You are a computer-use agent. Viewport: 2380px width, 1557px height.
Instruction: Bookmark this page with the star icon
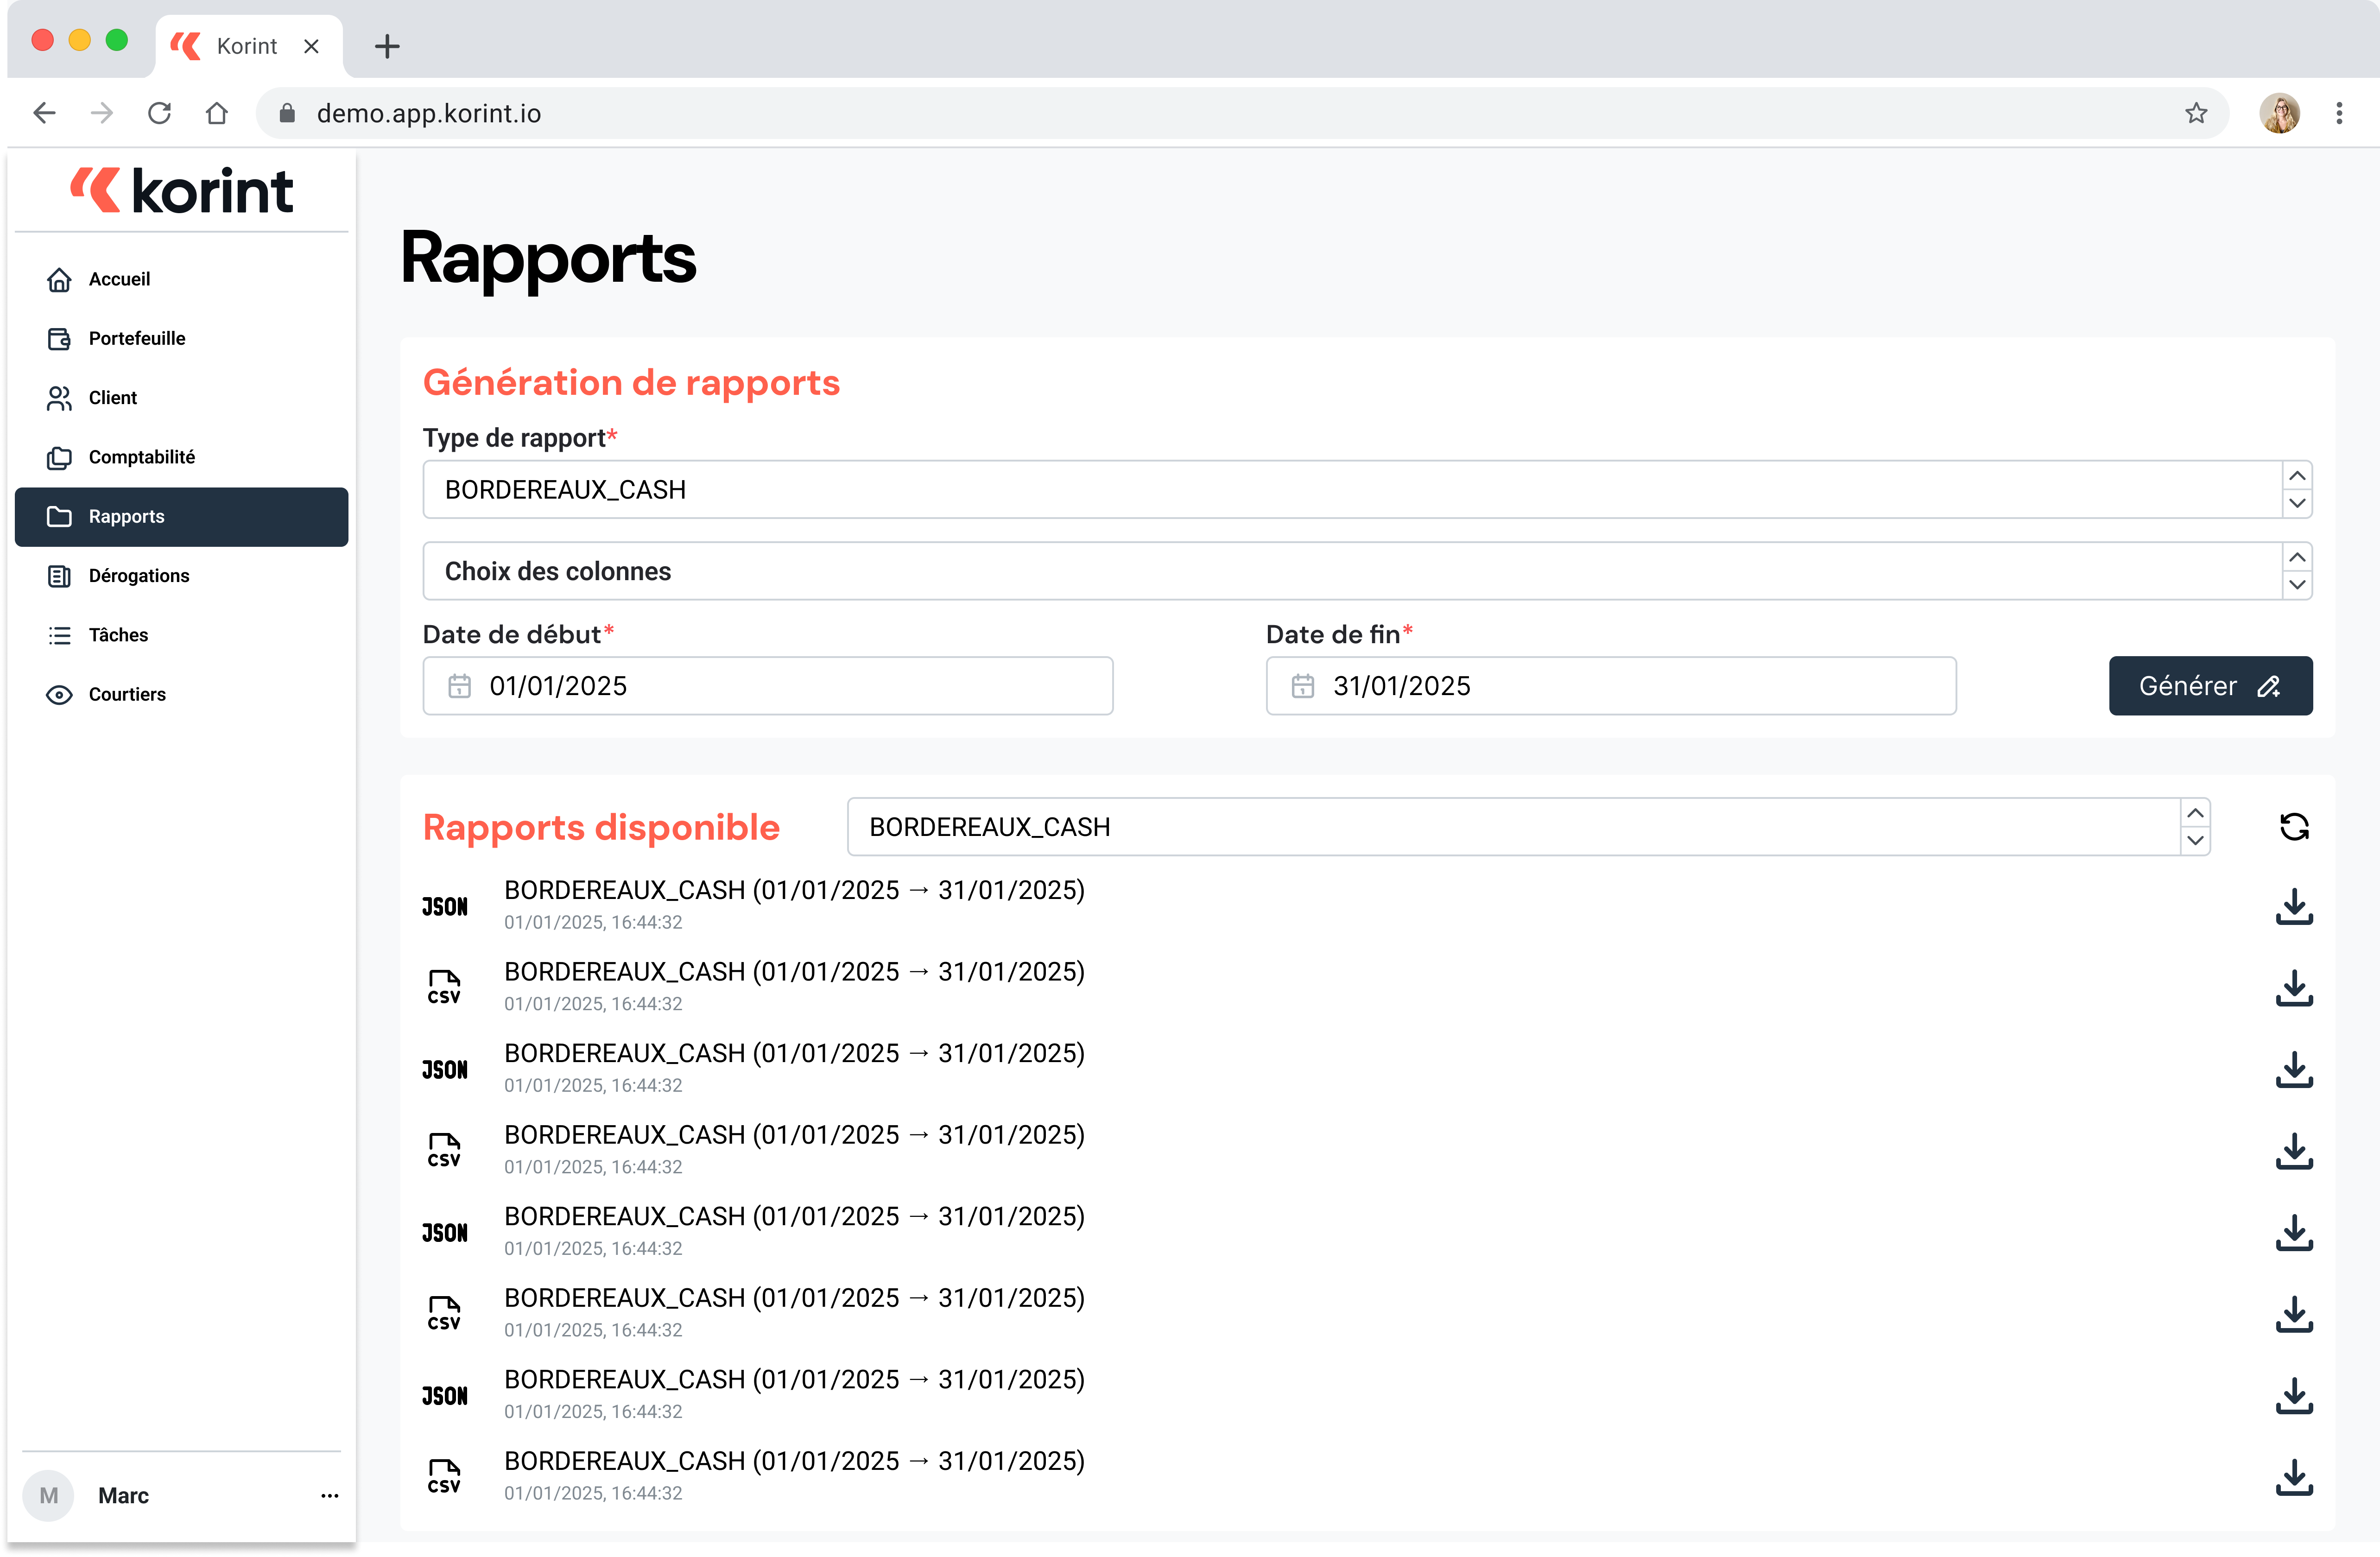tap(2195, 113)
